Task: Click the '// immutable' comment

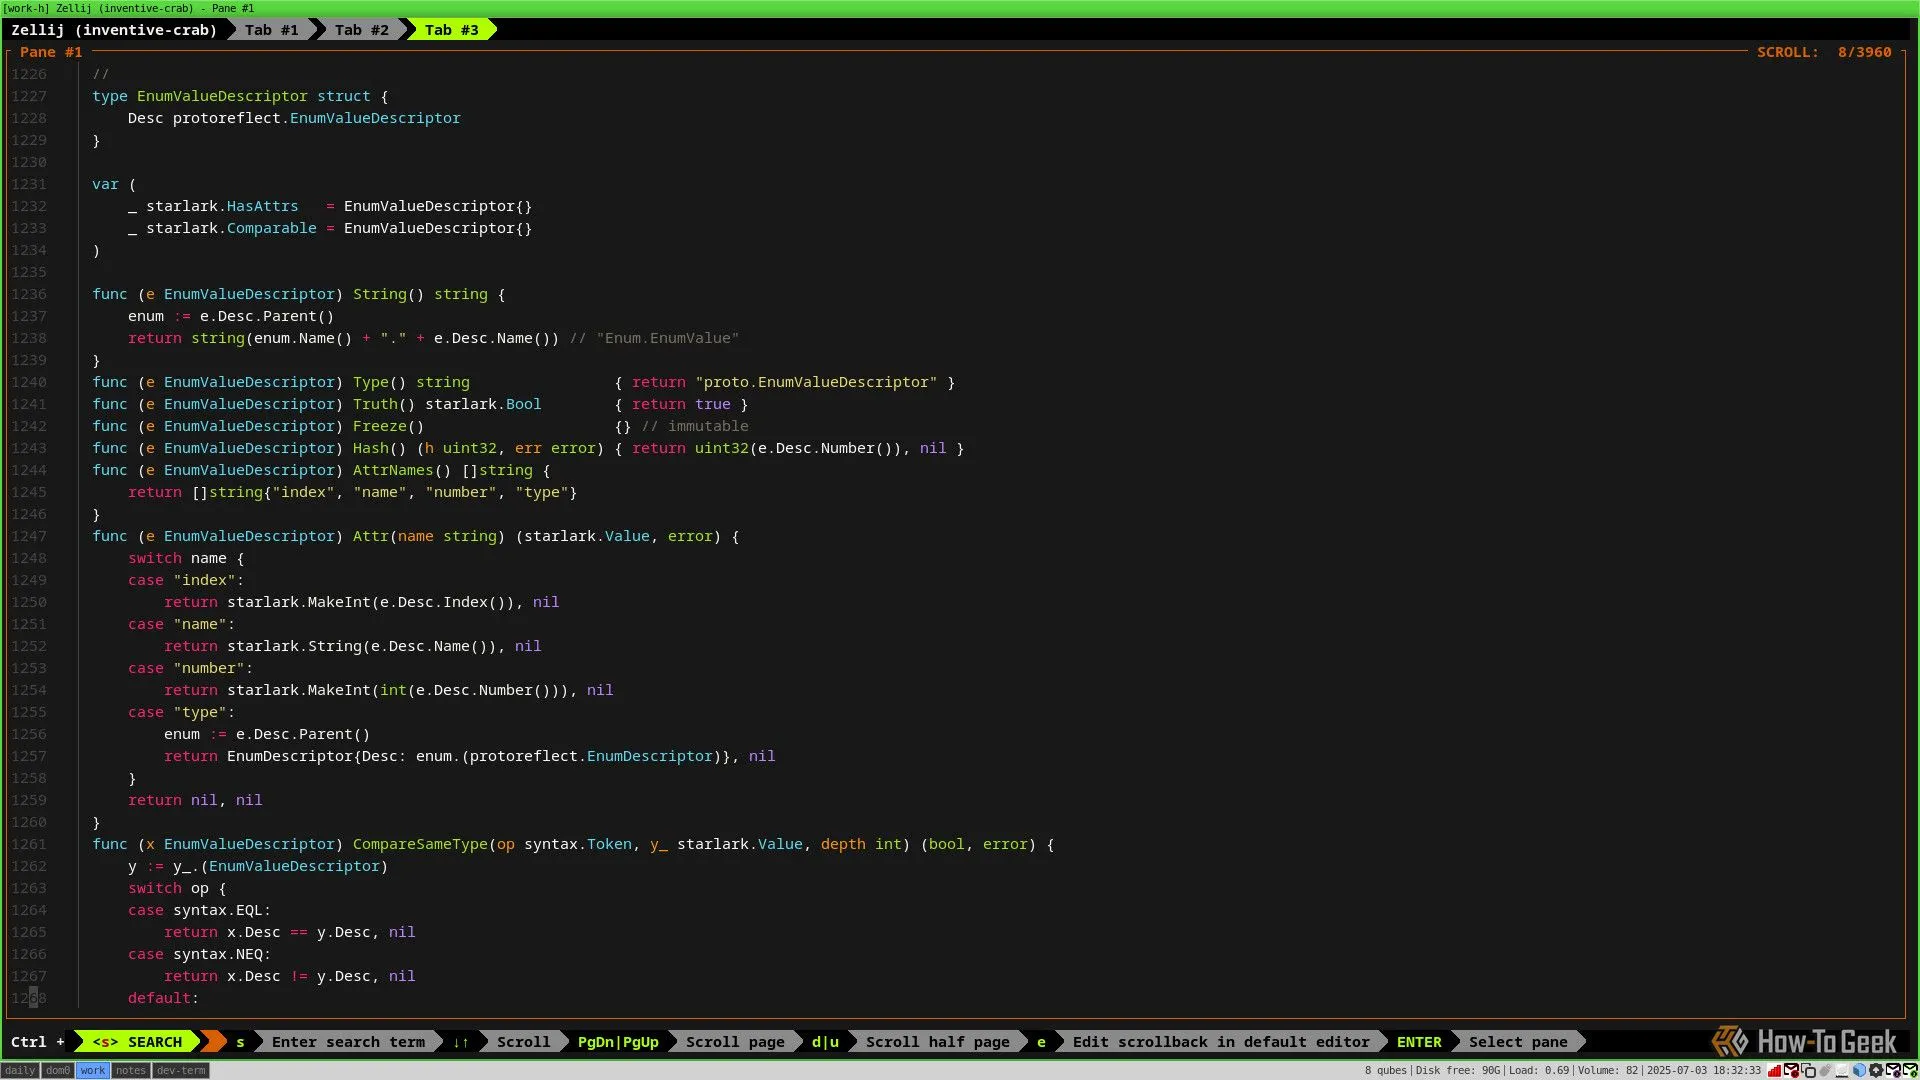Action: pos(695,426)
